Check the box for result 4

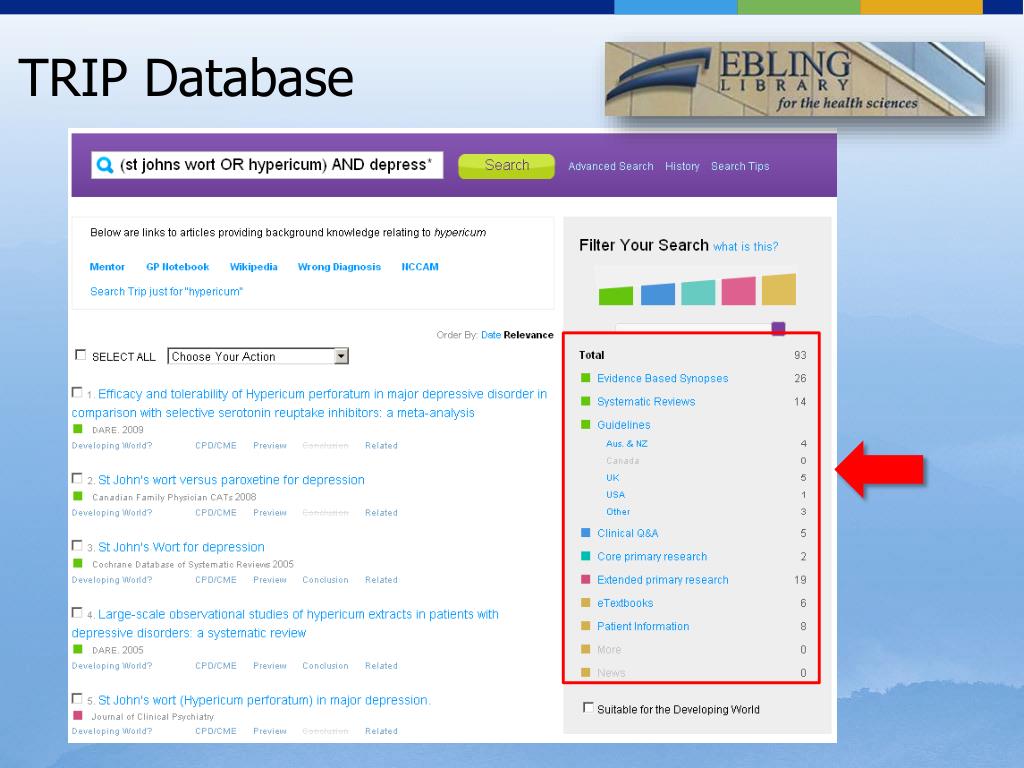77,613
